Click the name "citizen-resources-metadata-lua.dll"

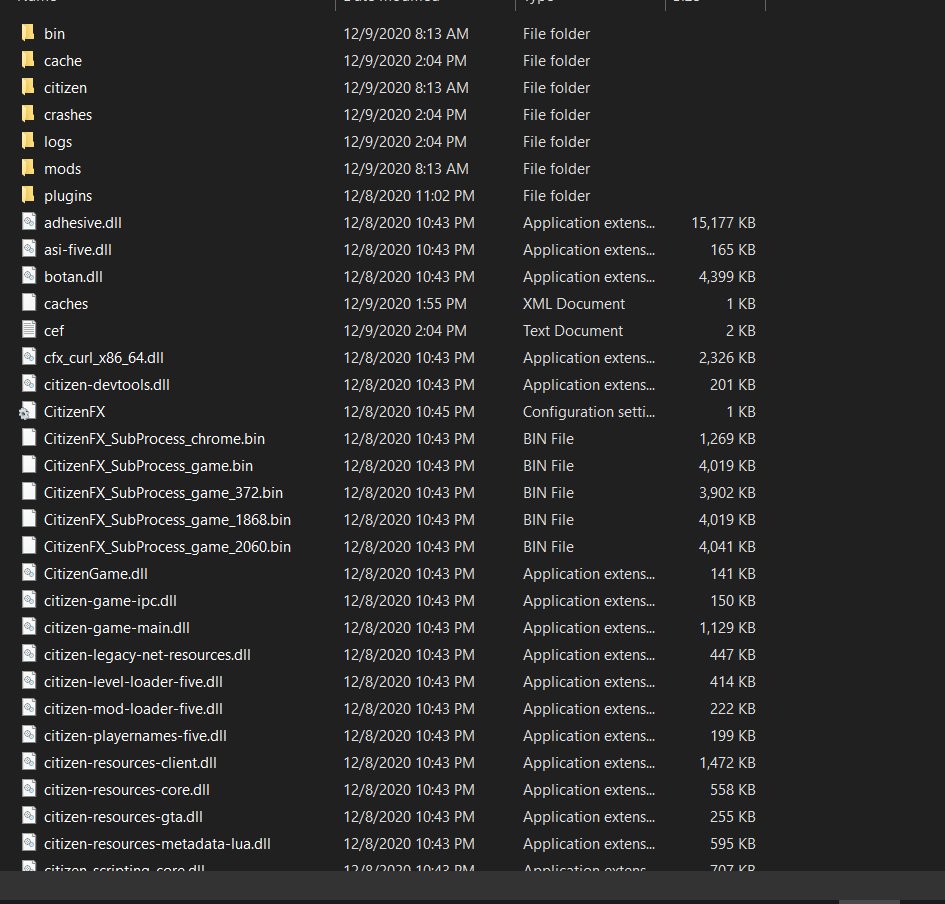click(x=157, y=844)
